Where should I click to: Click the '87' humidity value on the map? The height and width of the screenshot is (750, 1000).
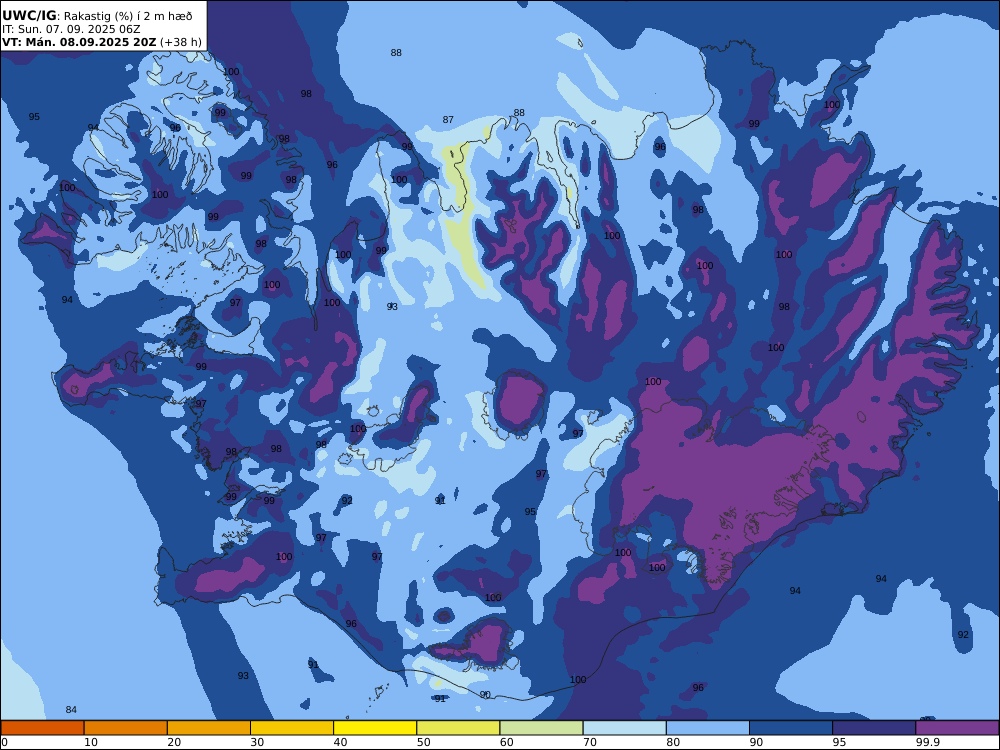pyautogui.click(x=448, y=120)
